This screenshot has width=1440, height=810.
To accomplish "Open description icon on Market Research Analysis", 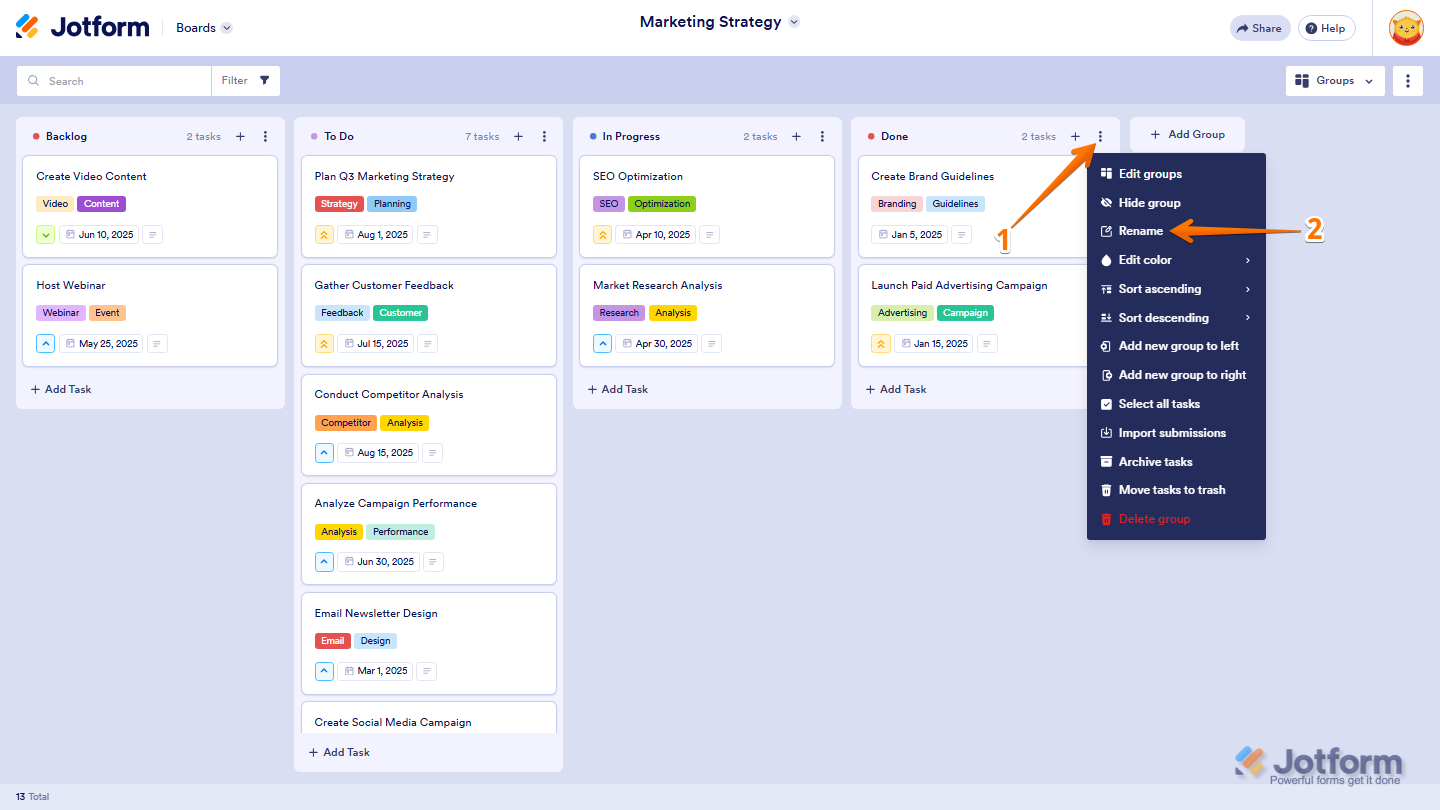I will pyautogui.click(x=710, y=344).
